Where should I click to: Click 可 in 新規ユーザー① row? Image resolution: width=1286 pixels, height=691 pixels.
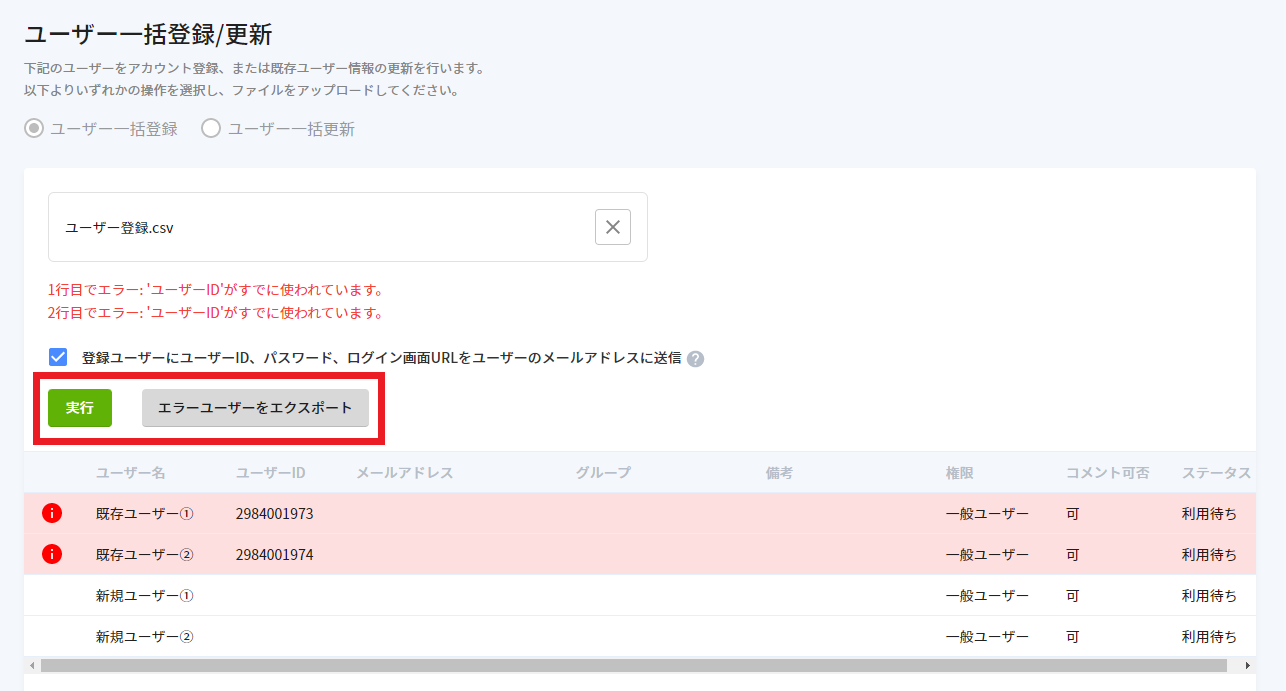(1073, 595)
